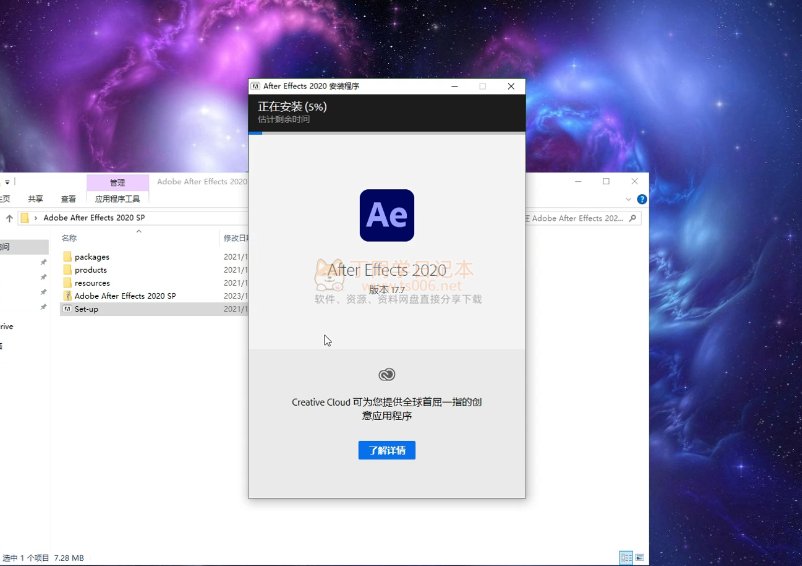
Task: Click the Creative Cloud icon
Action: click(387, 375)
